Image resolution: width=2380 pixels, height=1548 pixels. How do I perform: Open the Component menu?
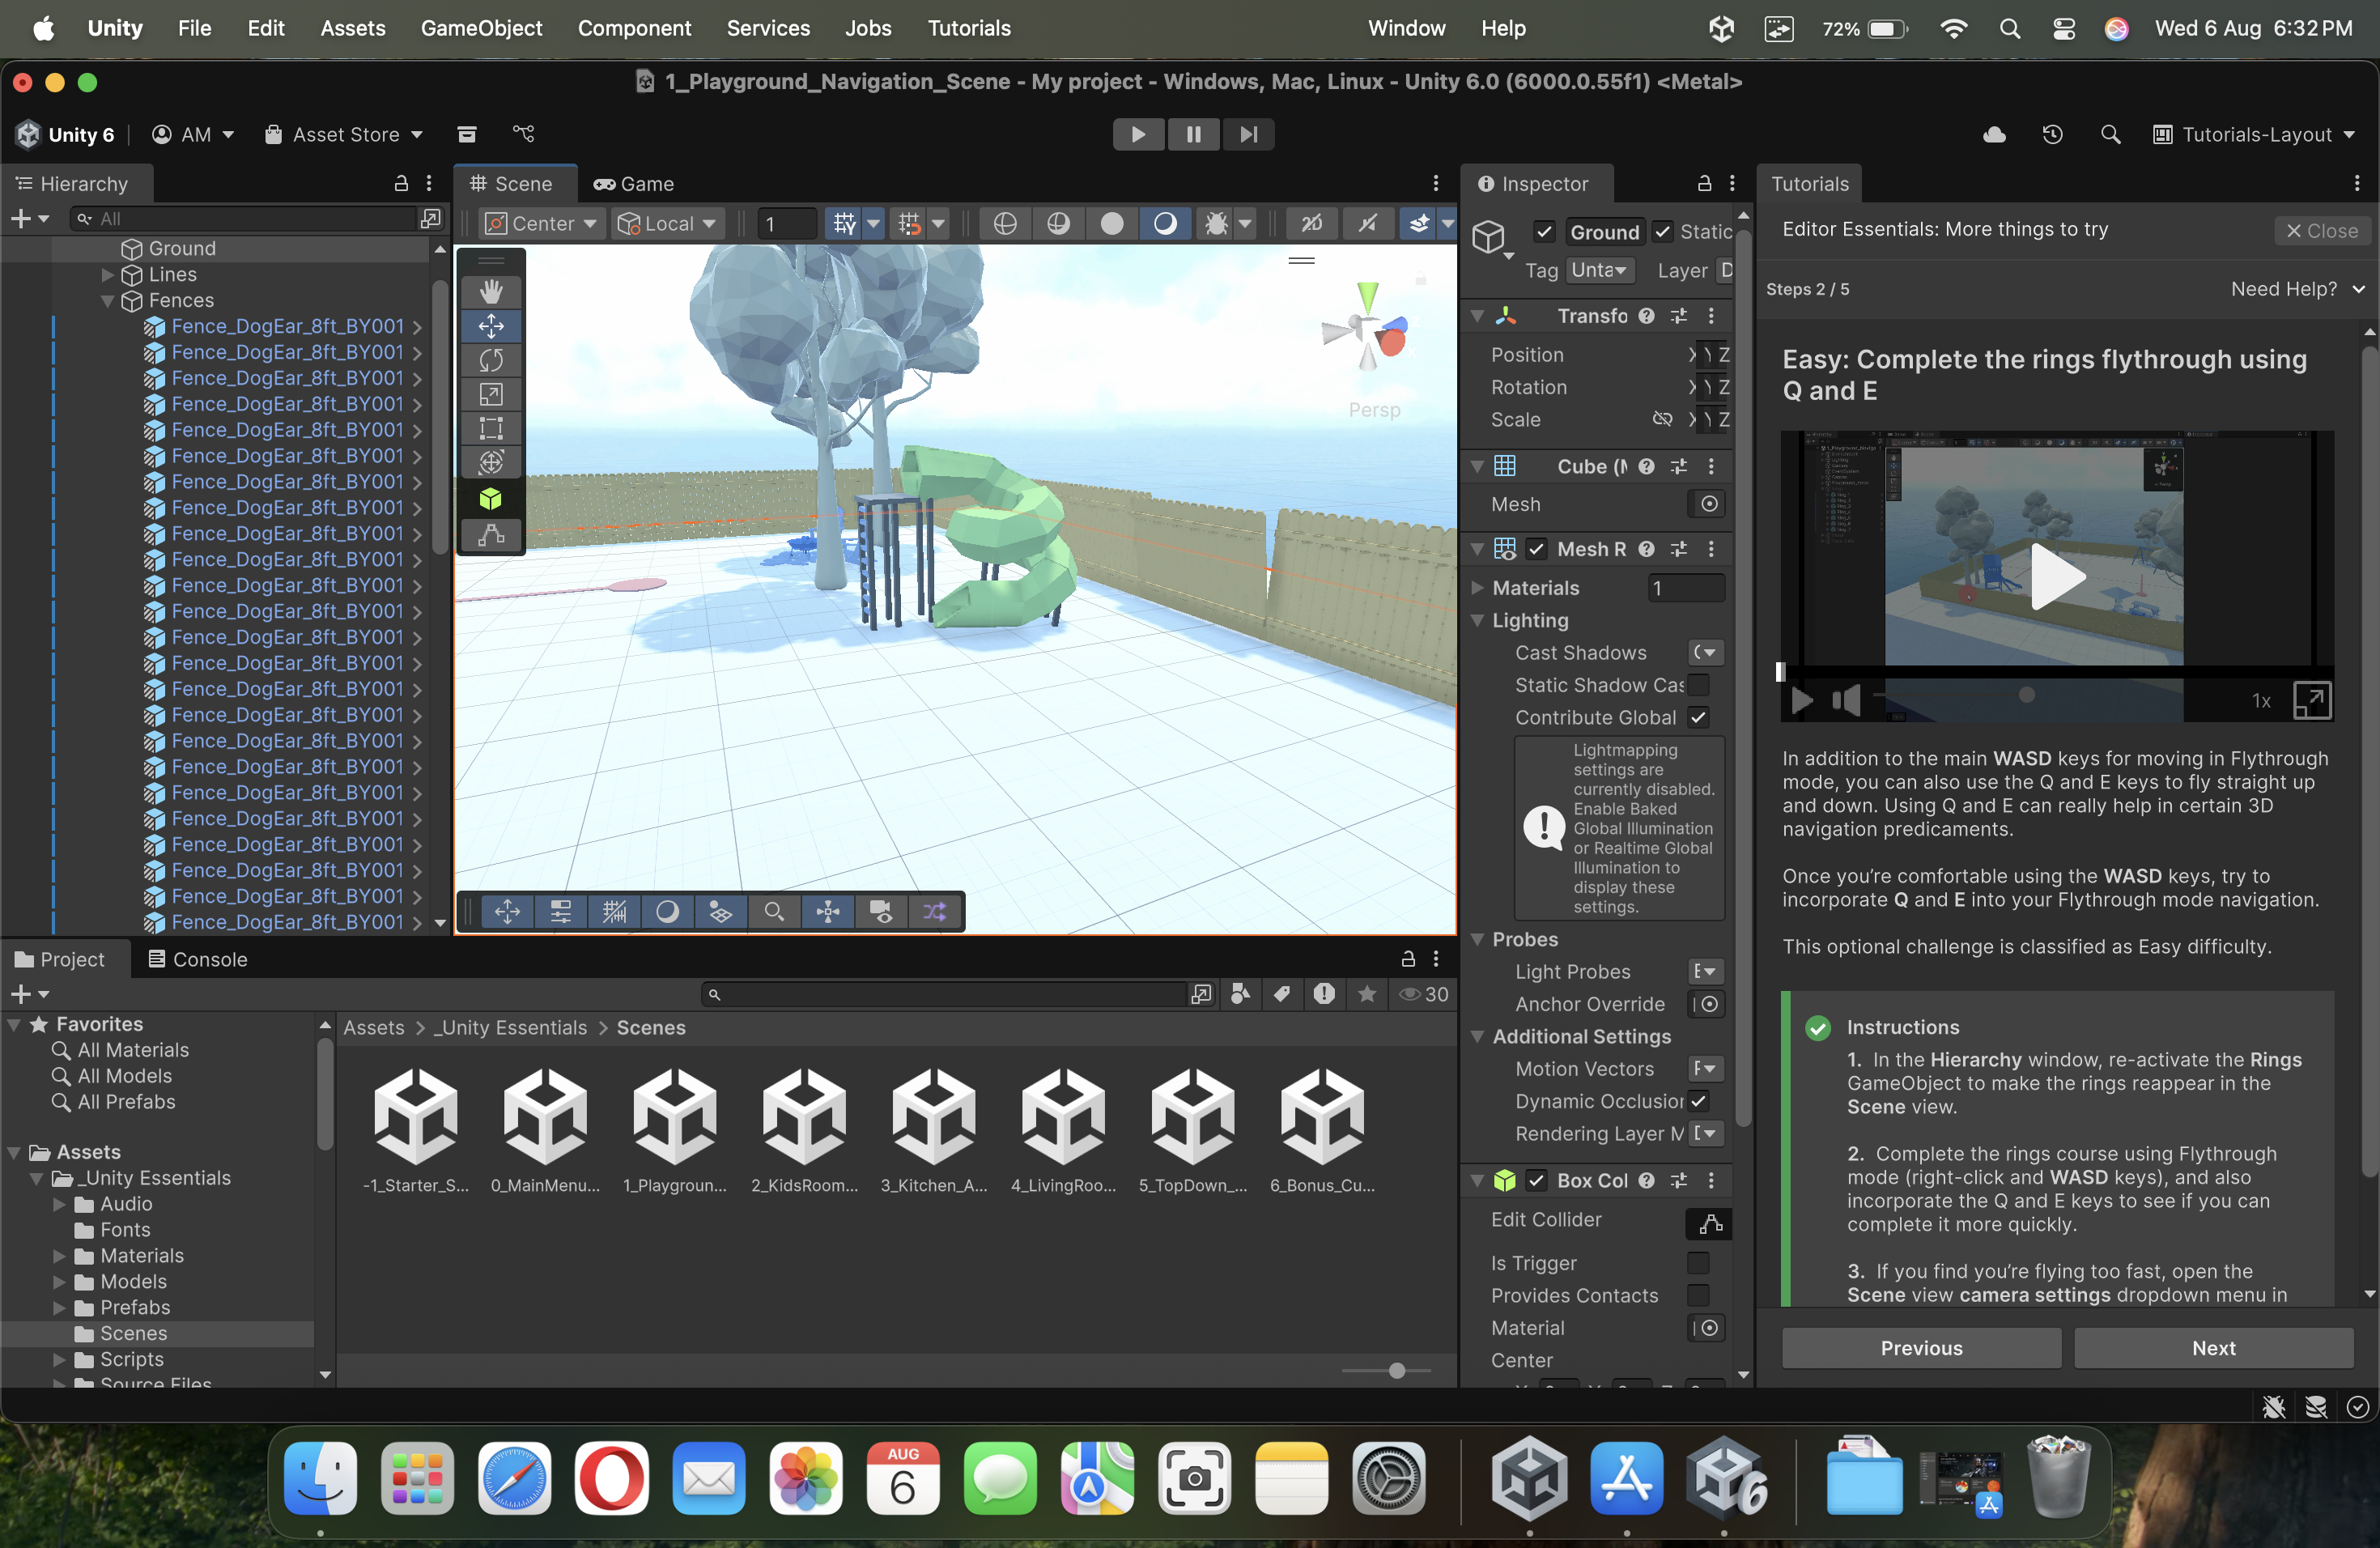(x=634, y=28)
